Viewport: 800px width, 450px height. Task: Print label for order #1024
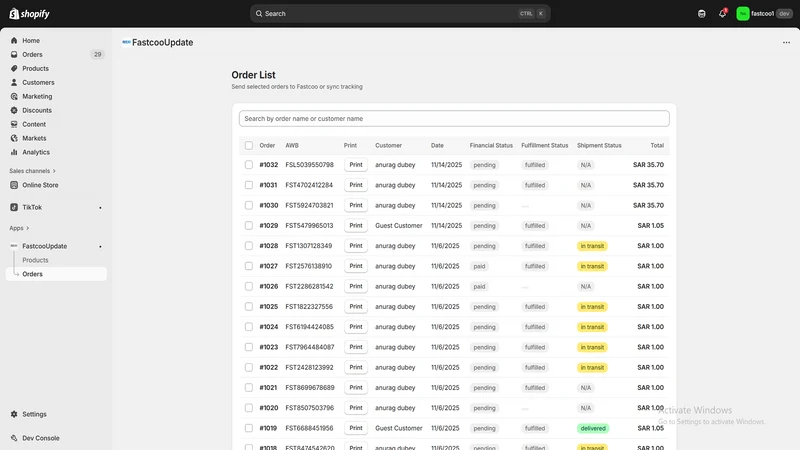[x=356, y=327]
